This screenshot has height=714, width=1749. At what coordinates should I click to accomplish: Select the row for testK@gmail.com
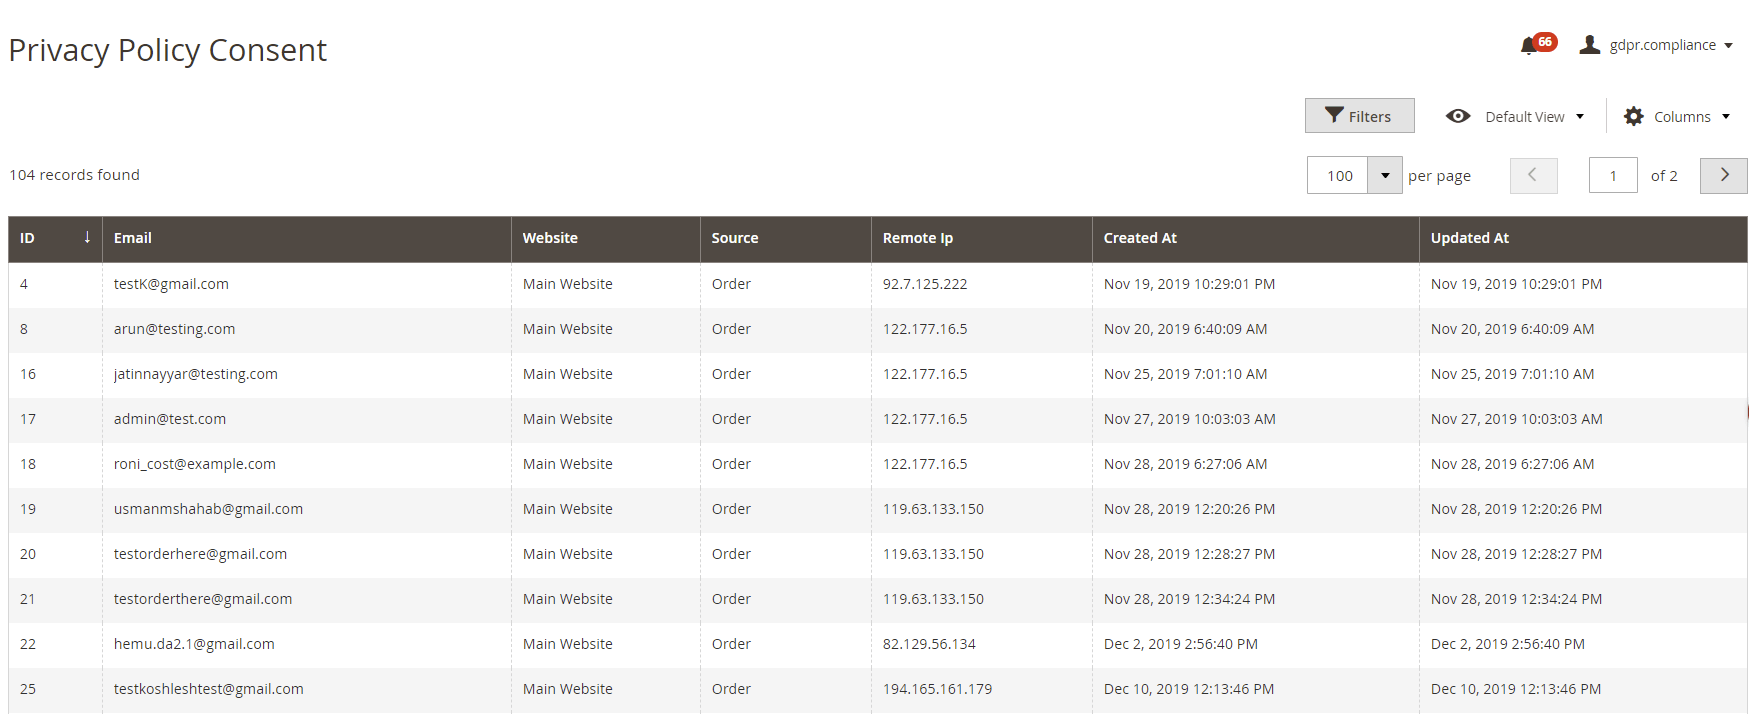[x=171, y=284]
